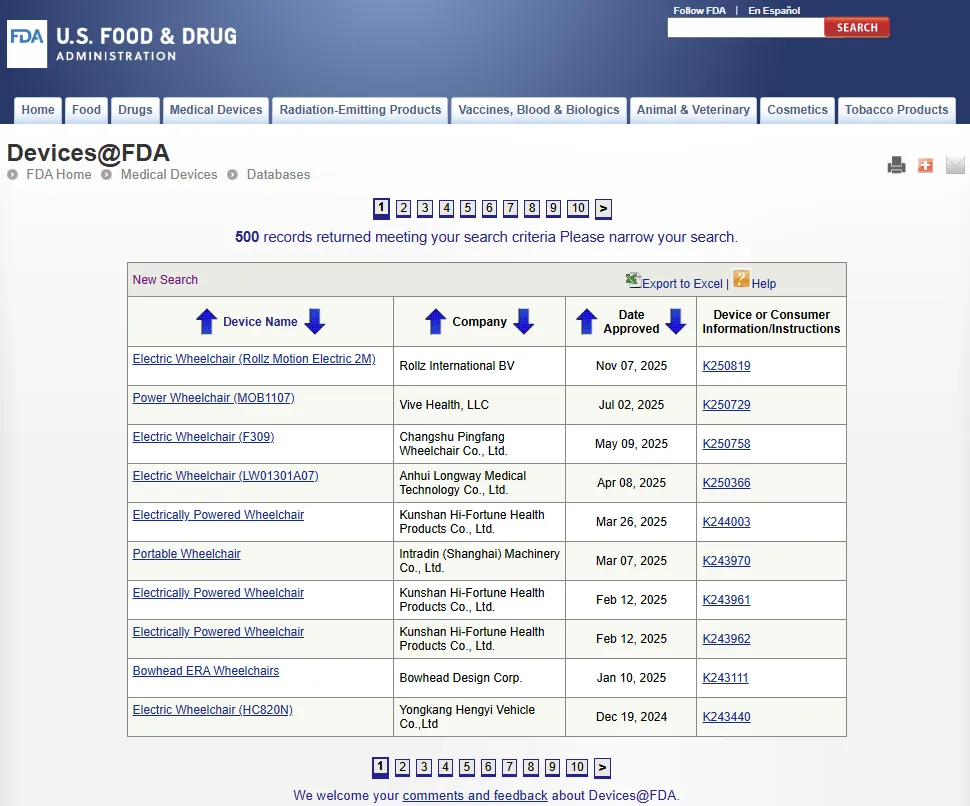Viewport: 970px width, 806px height.
Task: Click the printer icon to print page
Action: 896,165
